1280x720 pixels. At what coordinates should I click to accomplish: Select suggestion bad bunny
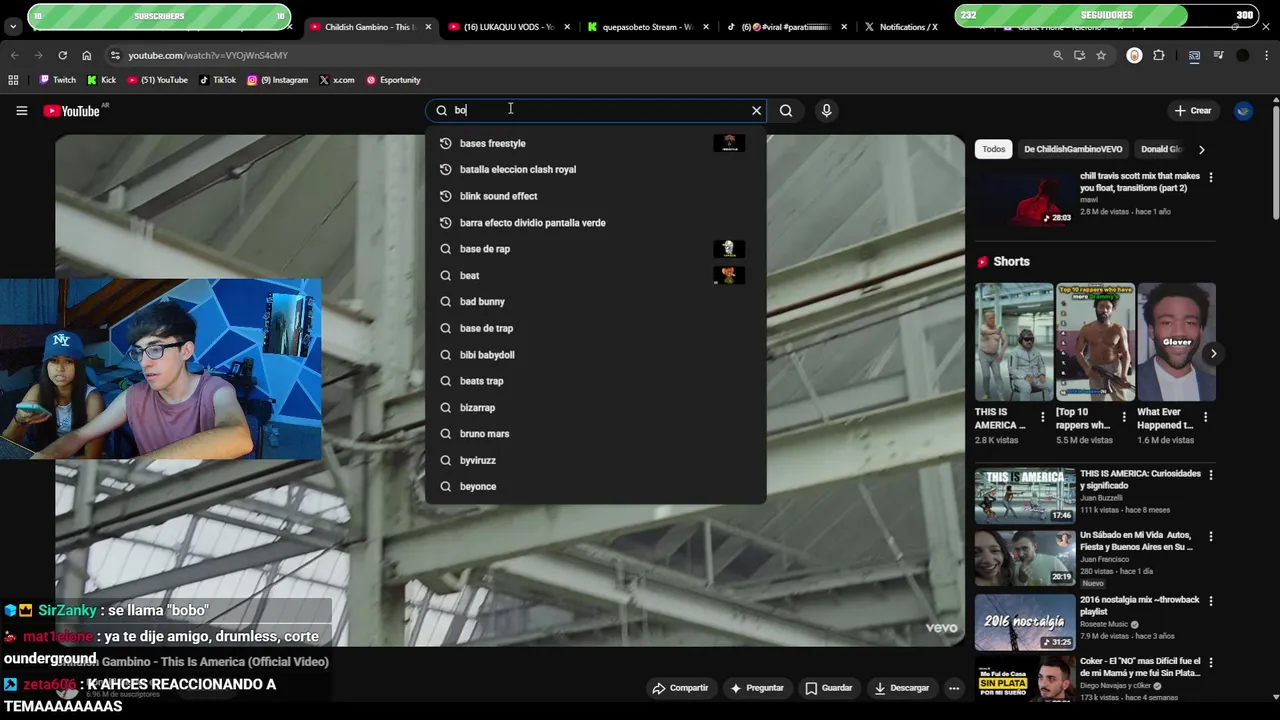pyautogui.click(x=595, y=301)
